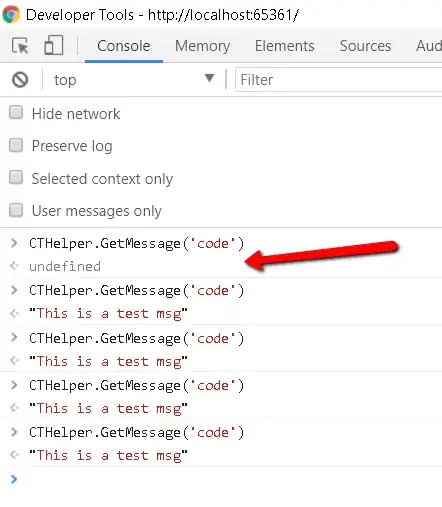Viewport: 442px width, 507px height.
Task: Open the partially visible Audits tab
Action: click(x=429, y=46)
